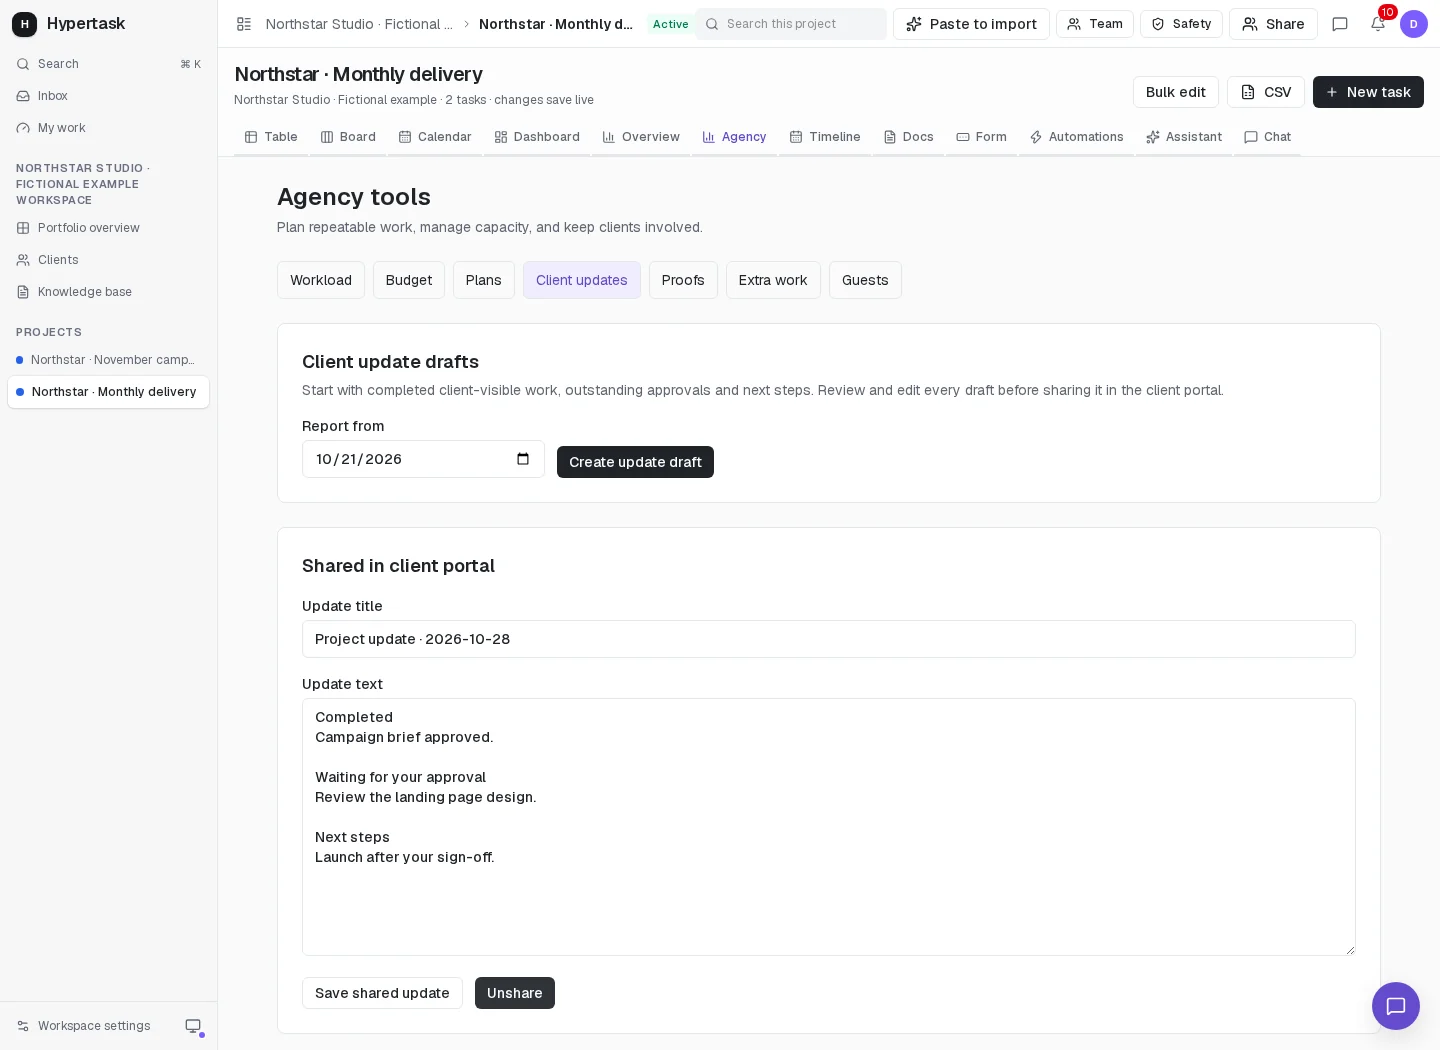Switch to the Form tab
The image size is (1440, 1050).
tap(981, 137)
